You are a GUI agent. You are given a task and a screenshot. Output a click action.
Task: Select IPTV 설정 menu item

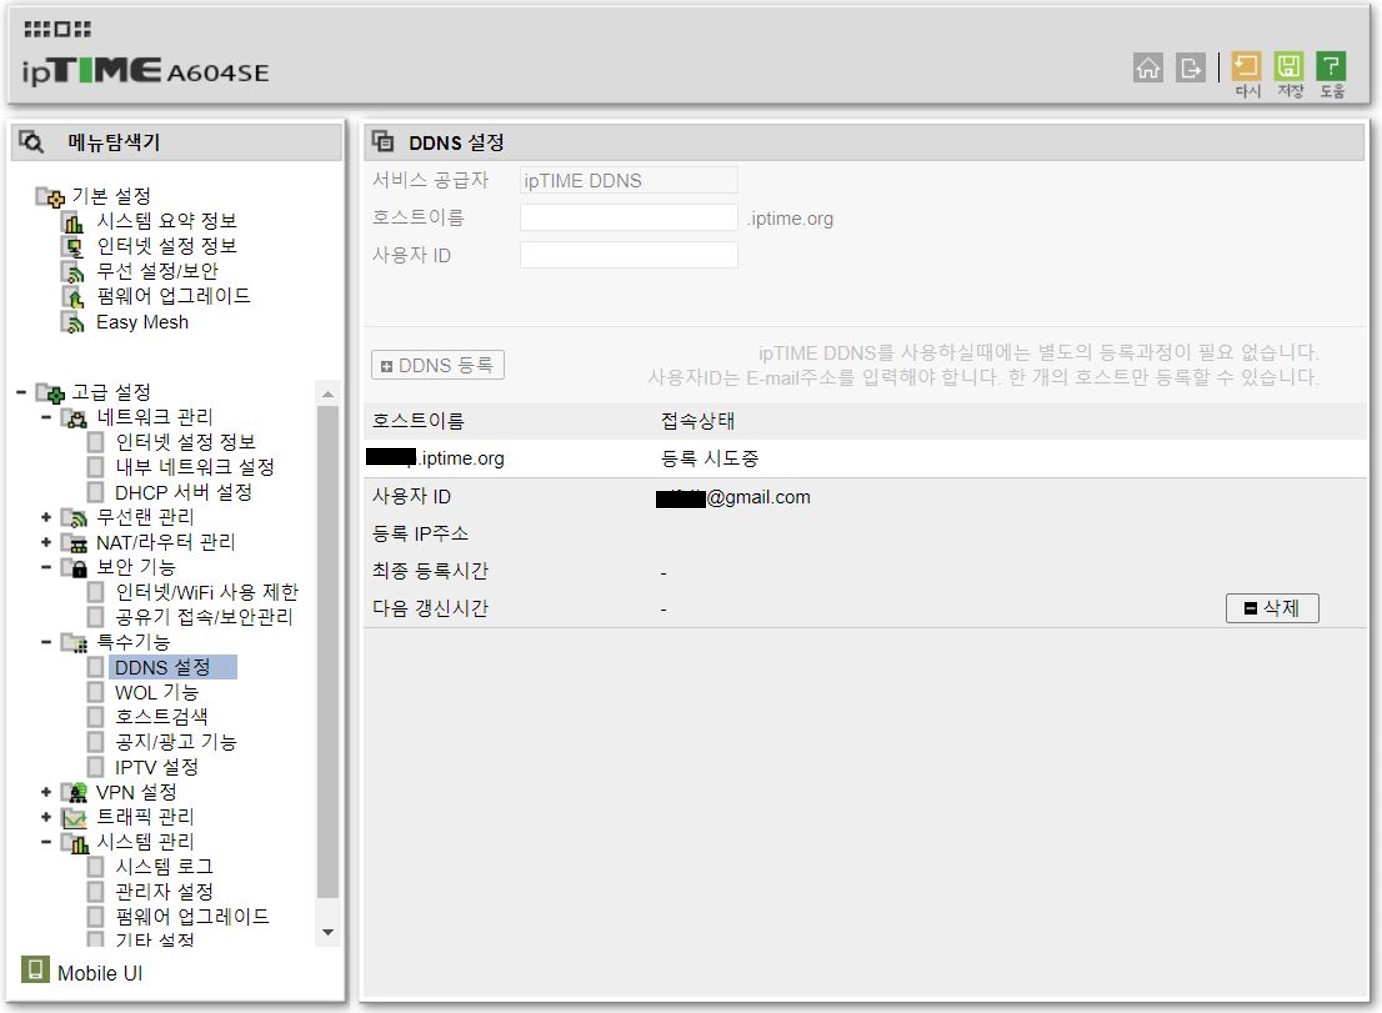tap(156, 767)
